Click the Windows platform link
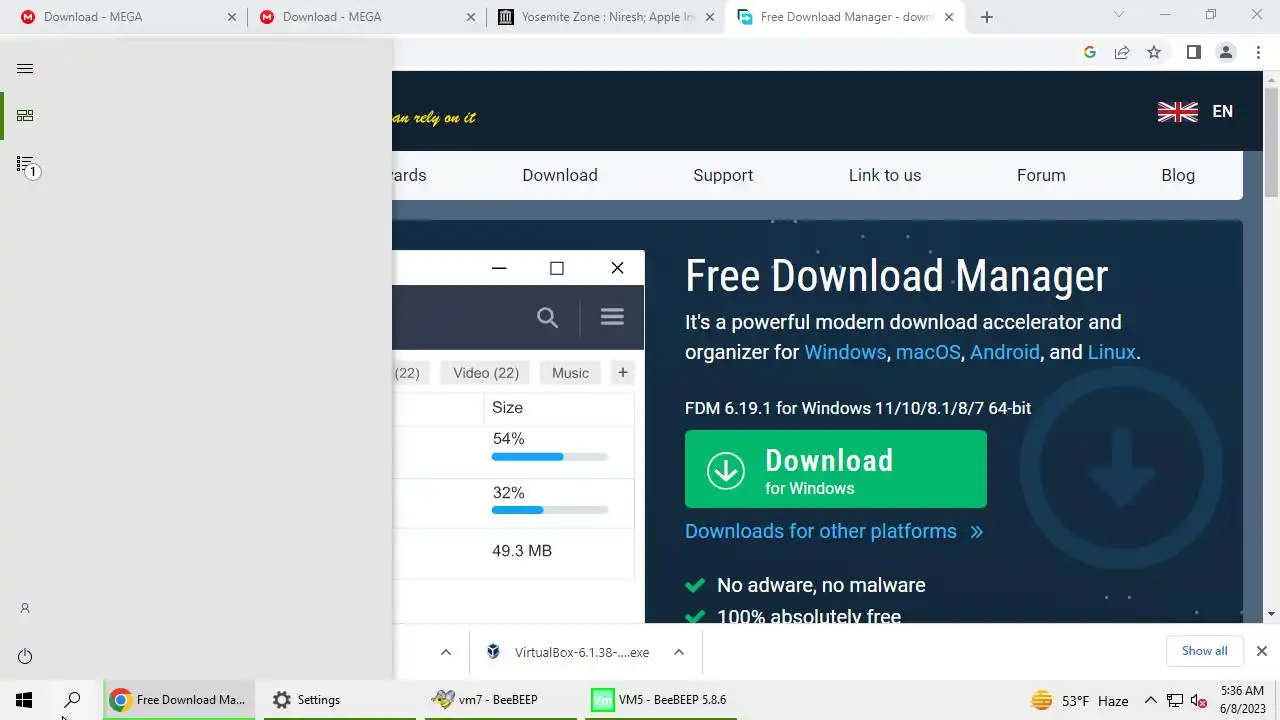1280x720 pixels. (x=845, y=352)
